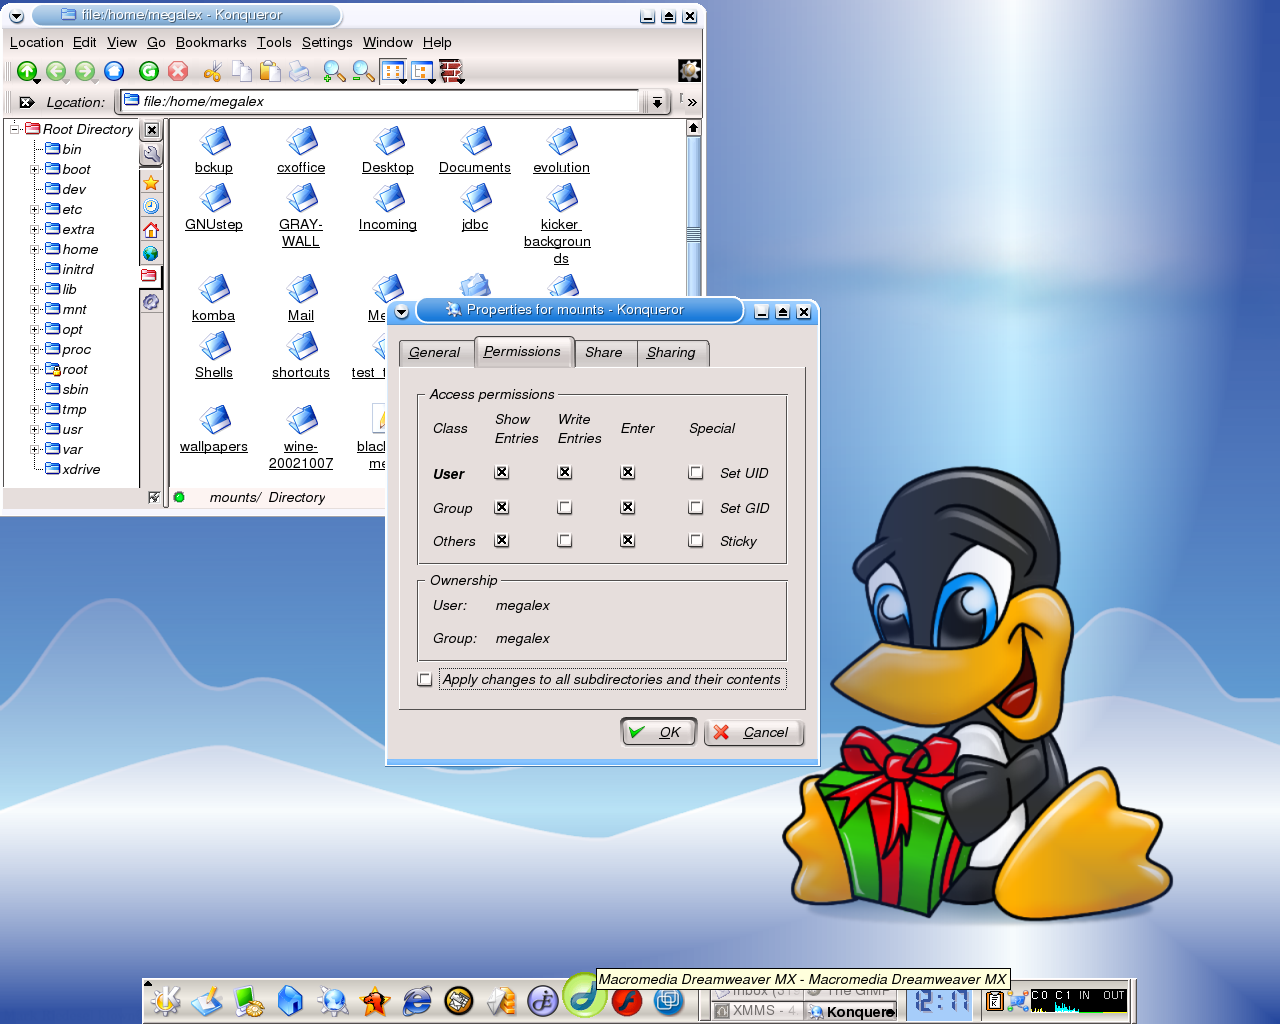The height and width of the screenshot is (1024, 1280).
Task: Switch to the General tab
Action: pos(435,353)
